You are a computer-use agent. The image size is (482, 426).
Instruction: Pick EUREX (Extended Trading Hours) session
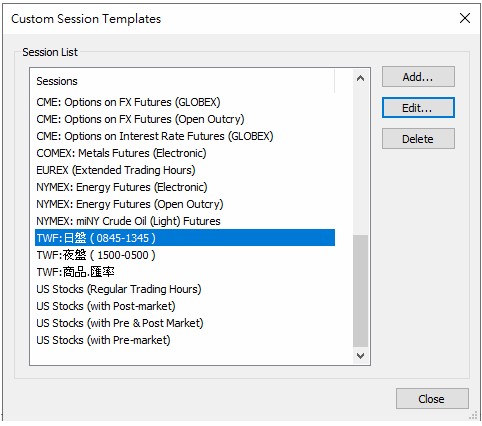point(185,170)
